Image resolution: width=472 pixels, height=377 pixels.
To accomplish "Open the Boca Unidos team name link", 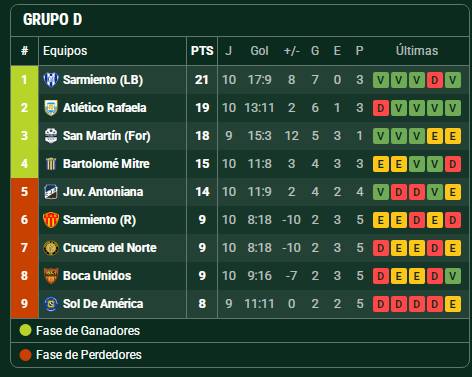I will [97, 276].
